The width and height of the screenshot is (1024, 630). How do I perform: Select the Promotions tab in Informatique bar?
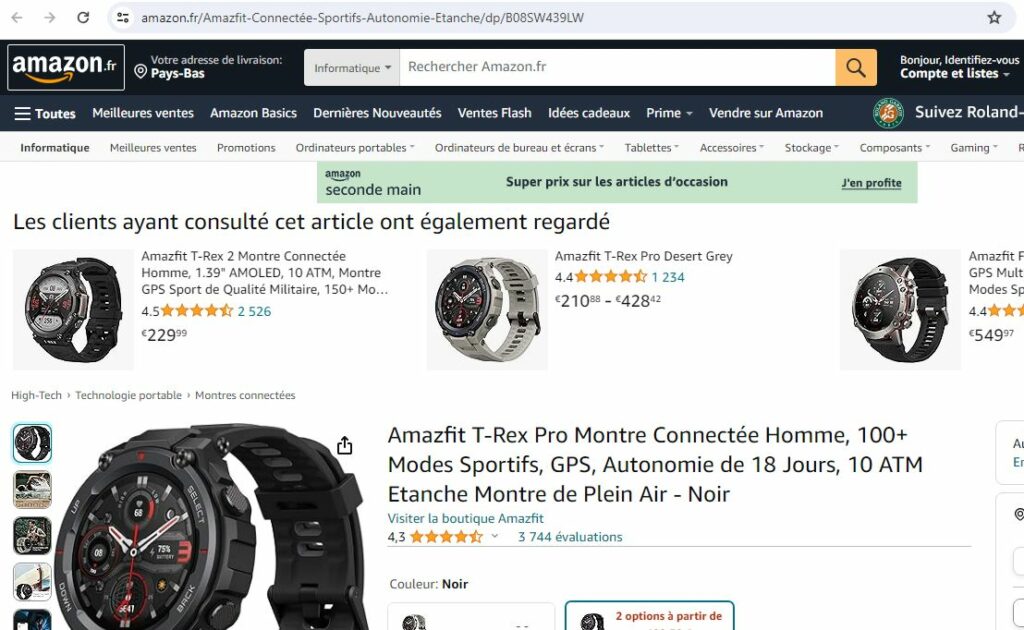(x=246, y=148)
